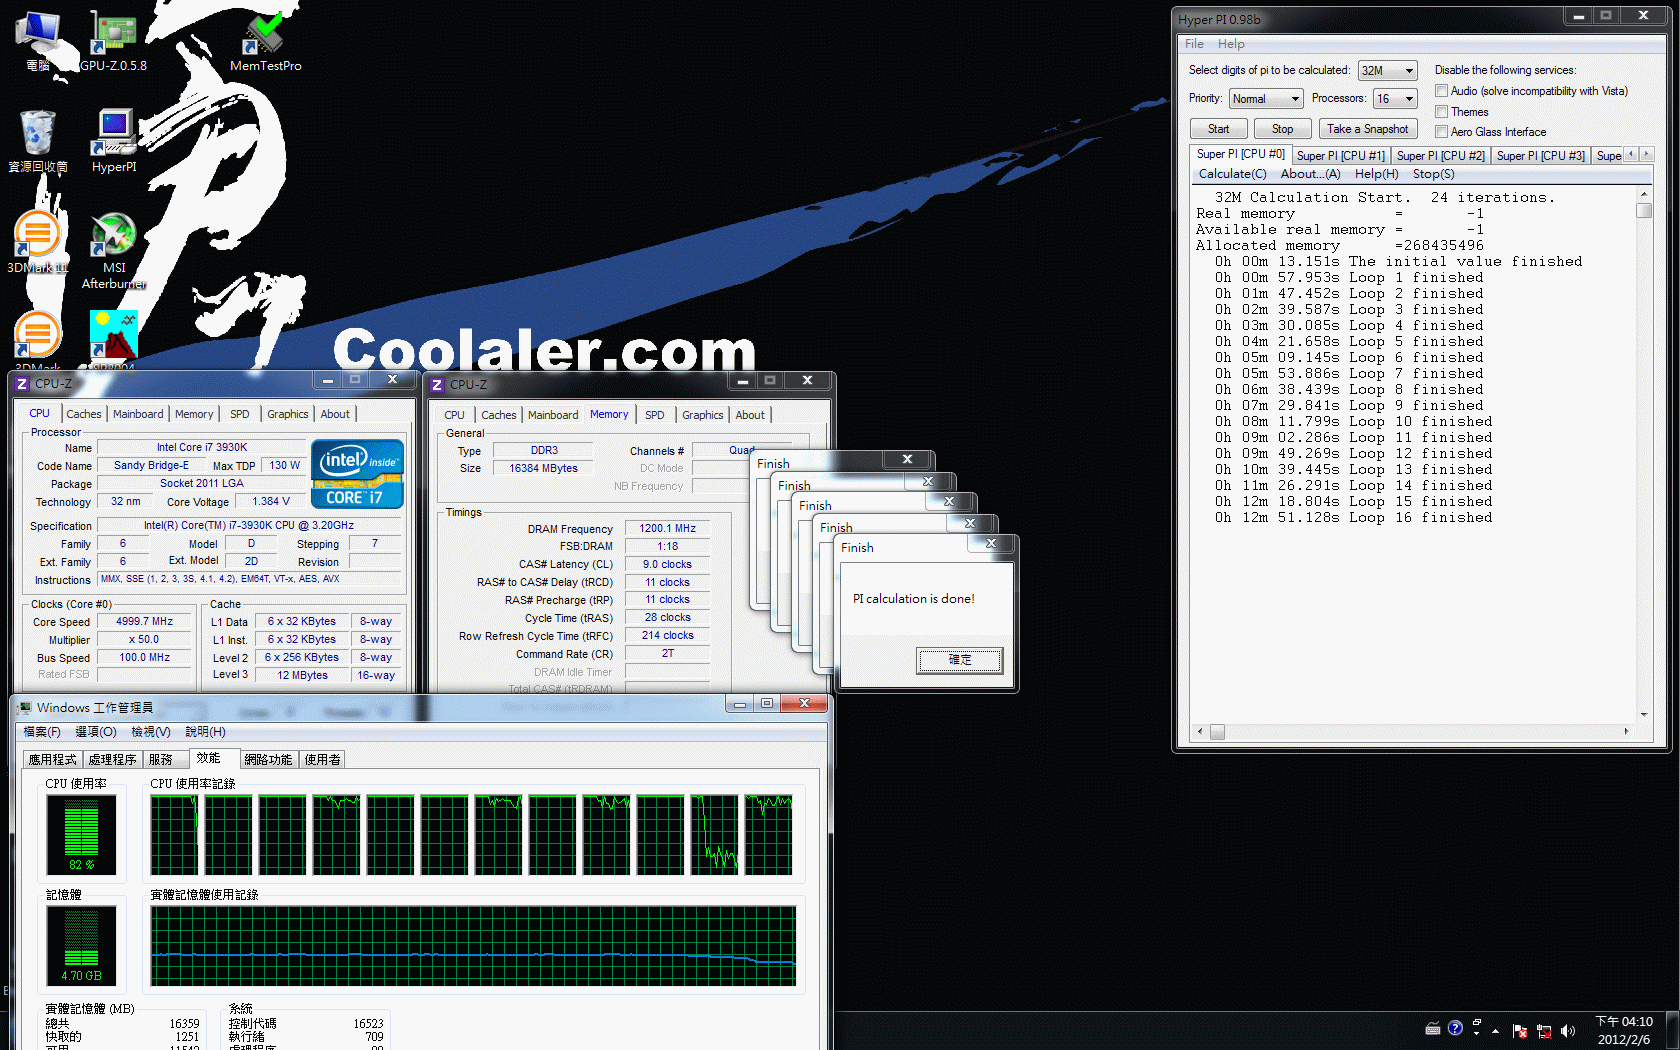The height and width of the screenshot is (1050, 1680).
Task: Open the Computer desktop icon
Action: coord(38,42)
